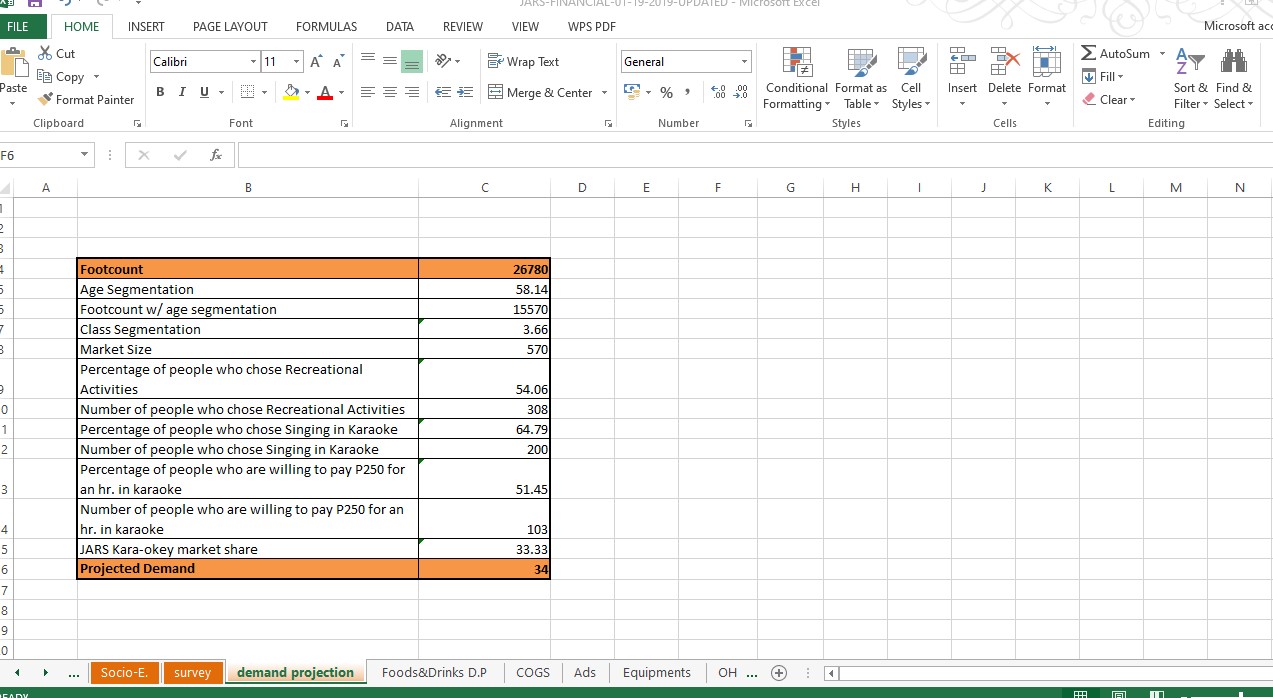The height and width of the screenshot is (698, 1273).
Task: Increase the font size
Action: click(x=316, y=62)
